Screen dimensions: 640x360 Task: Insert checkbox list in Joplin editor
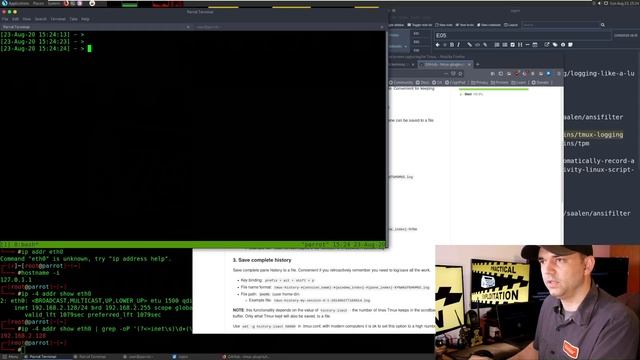click(x=512, y=45)
